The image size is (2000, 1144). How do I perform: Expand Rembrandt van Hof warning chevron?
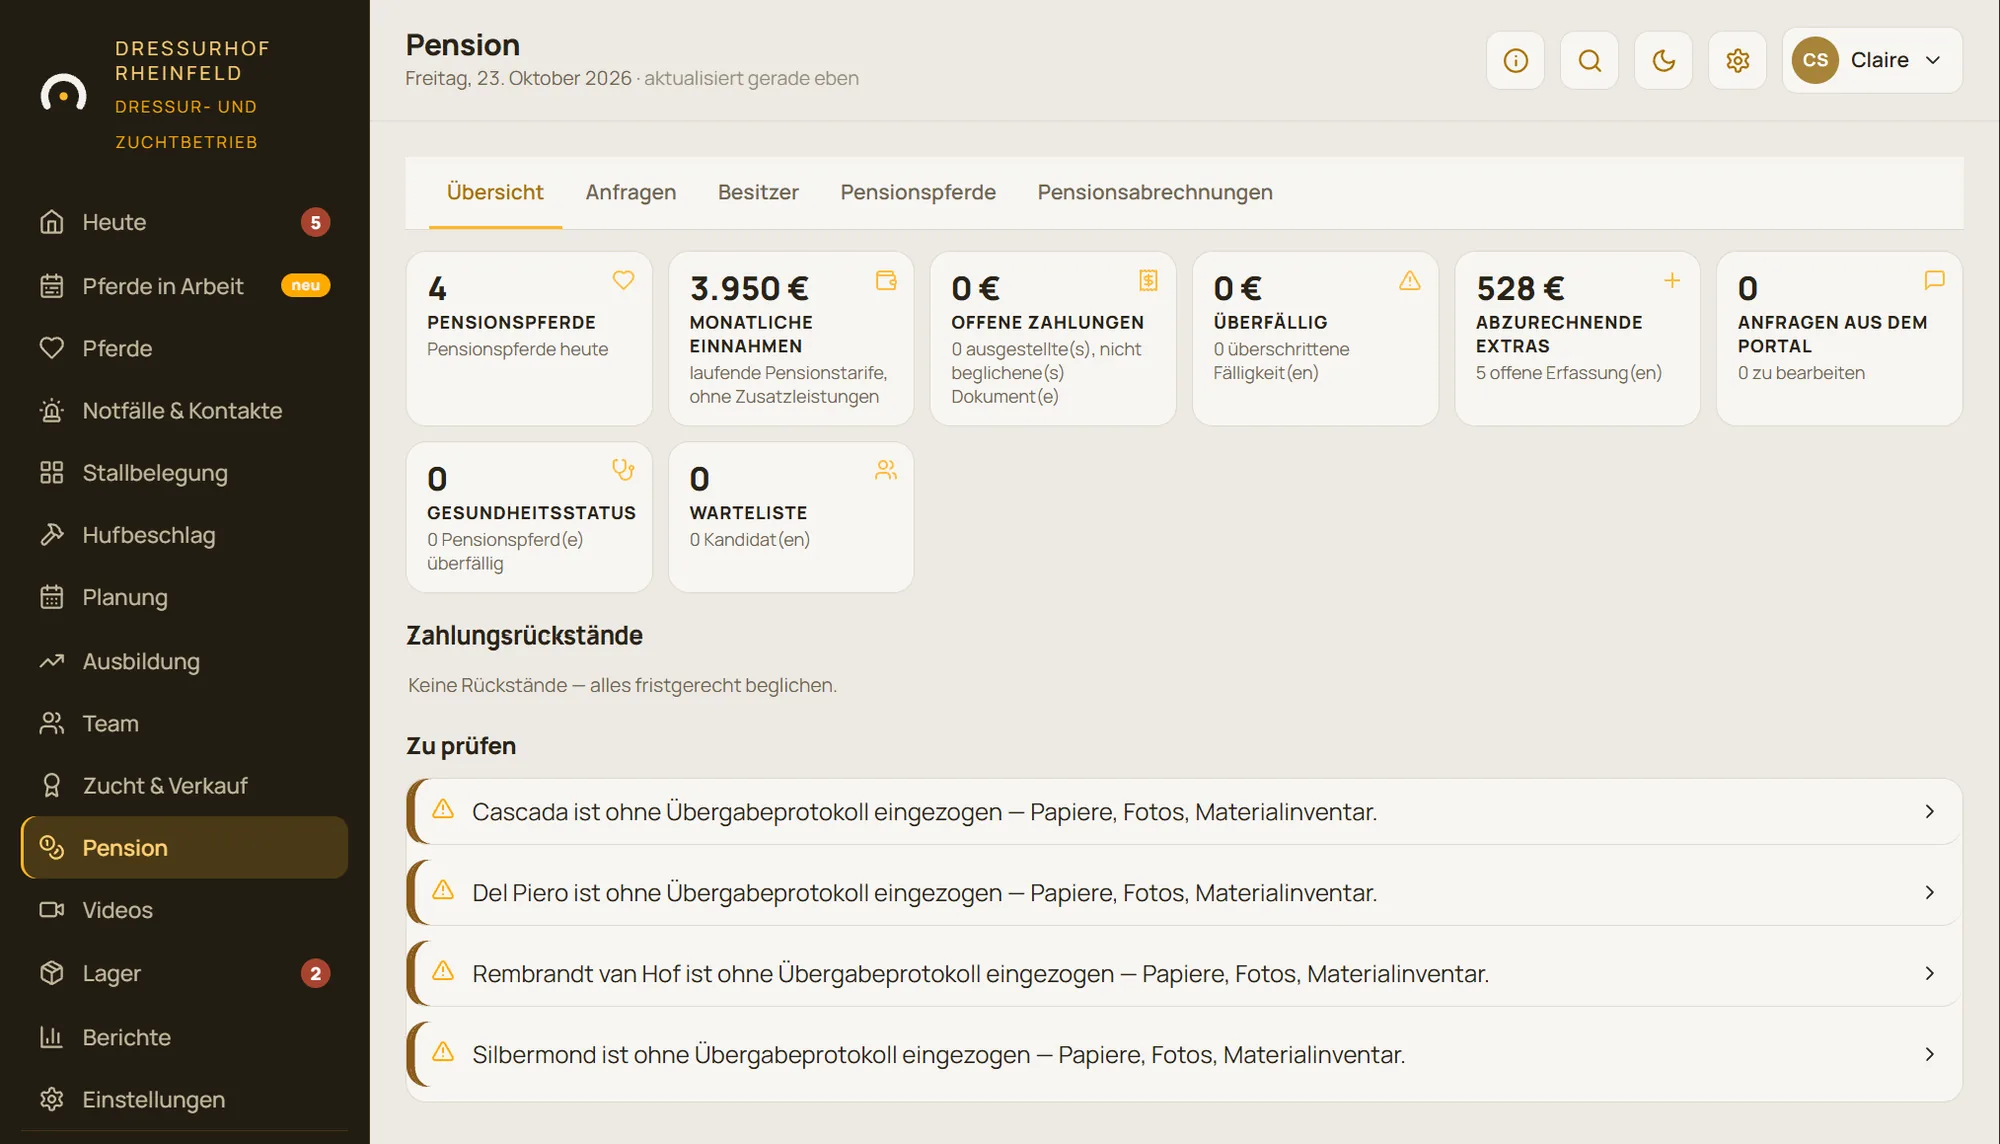click(x=1930, y=974)
